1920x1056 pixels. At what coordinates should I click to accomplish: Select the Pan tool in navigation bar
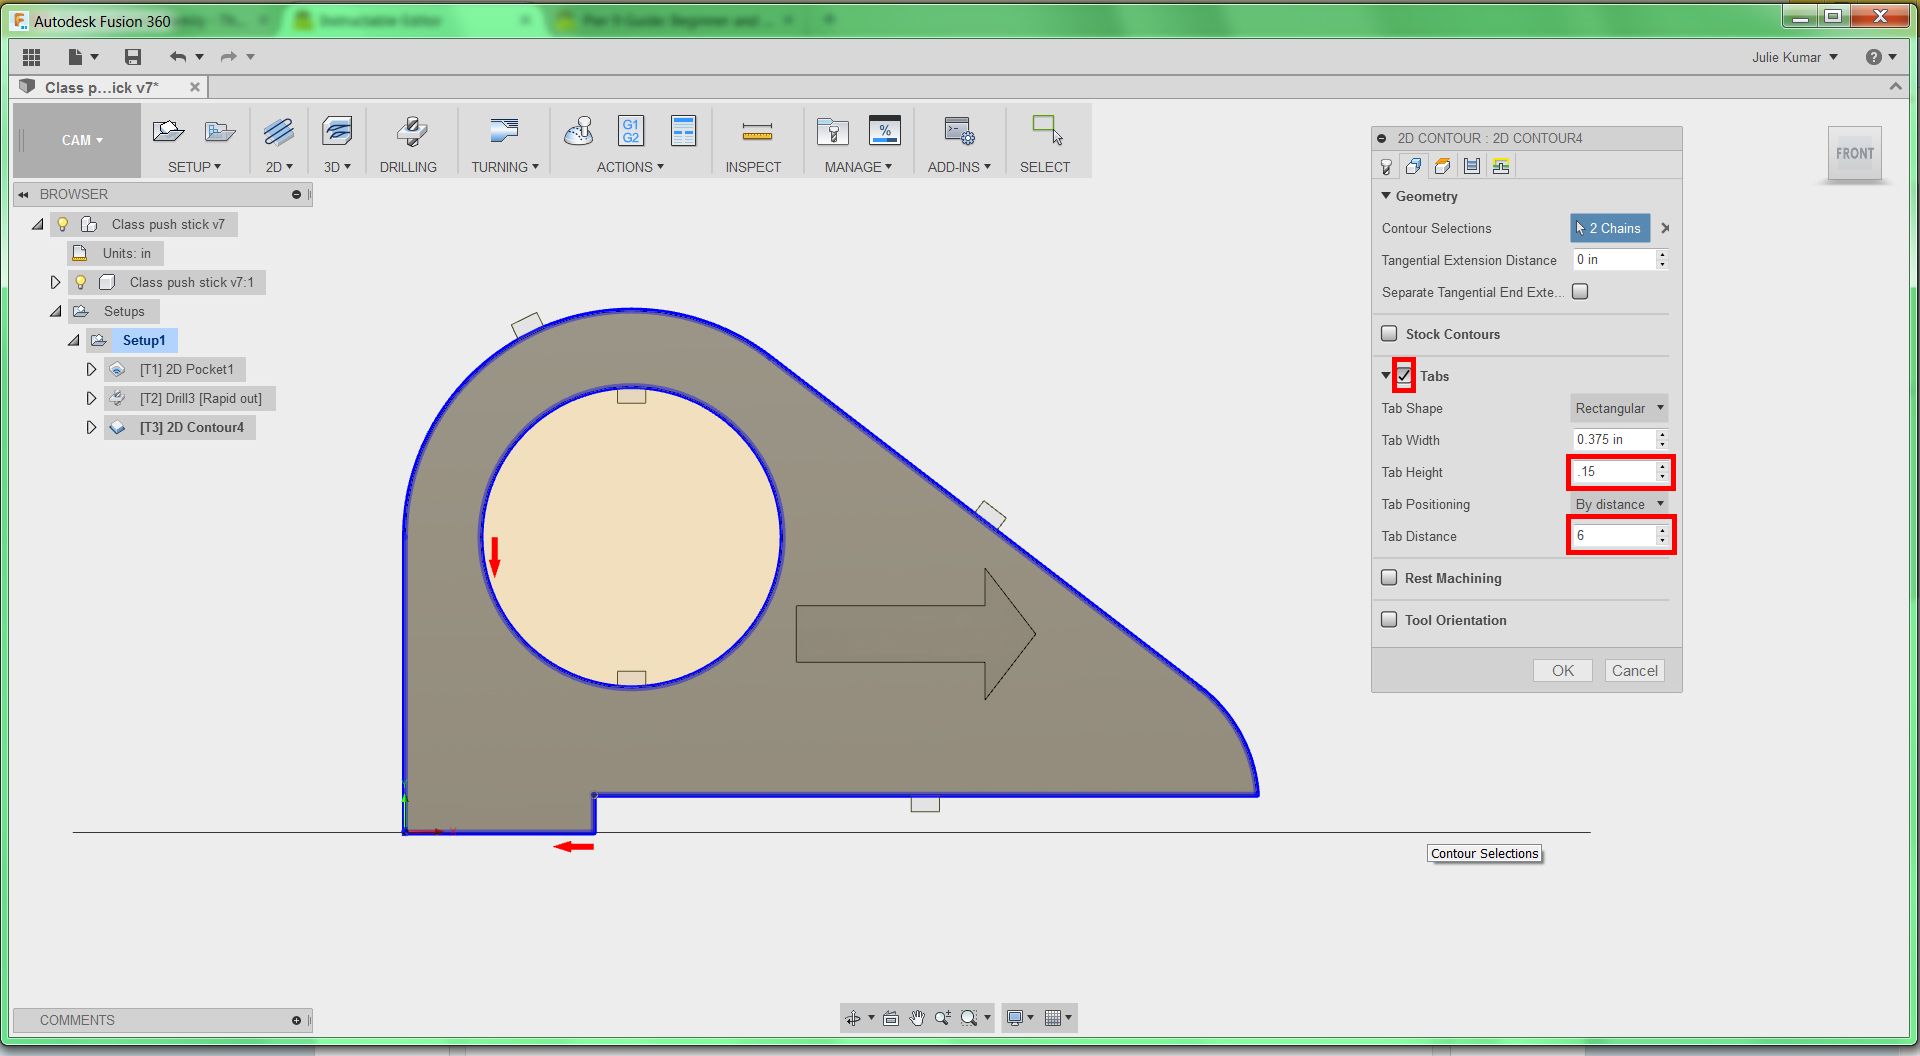coord(916,1017)
